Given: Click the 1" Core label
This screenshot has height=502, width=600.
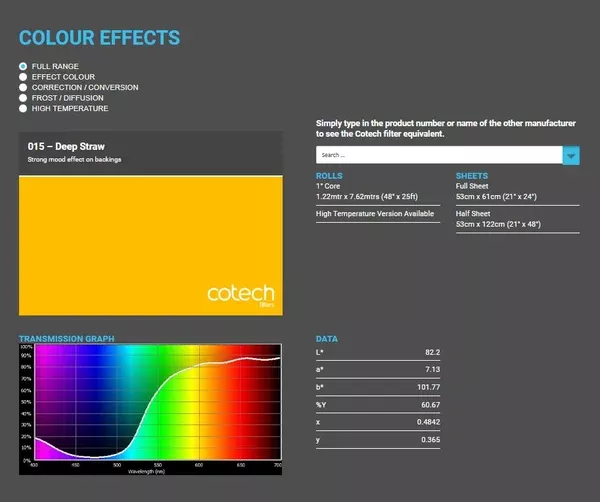Looking at the screenshot, I should (328, 186).
